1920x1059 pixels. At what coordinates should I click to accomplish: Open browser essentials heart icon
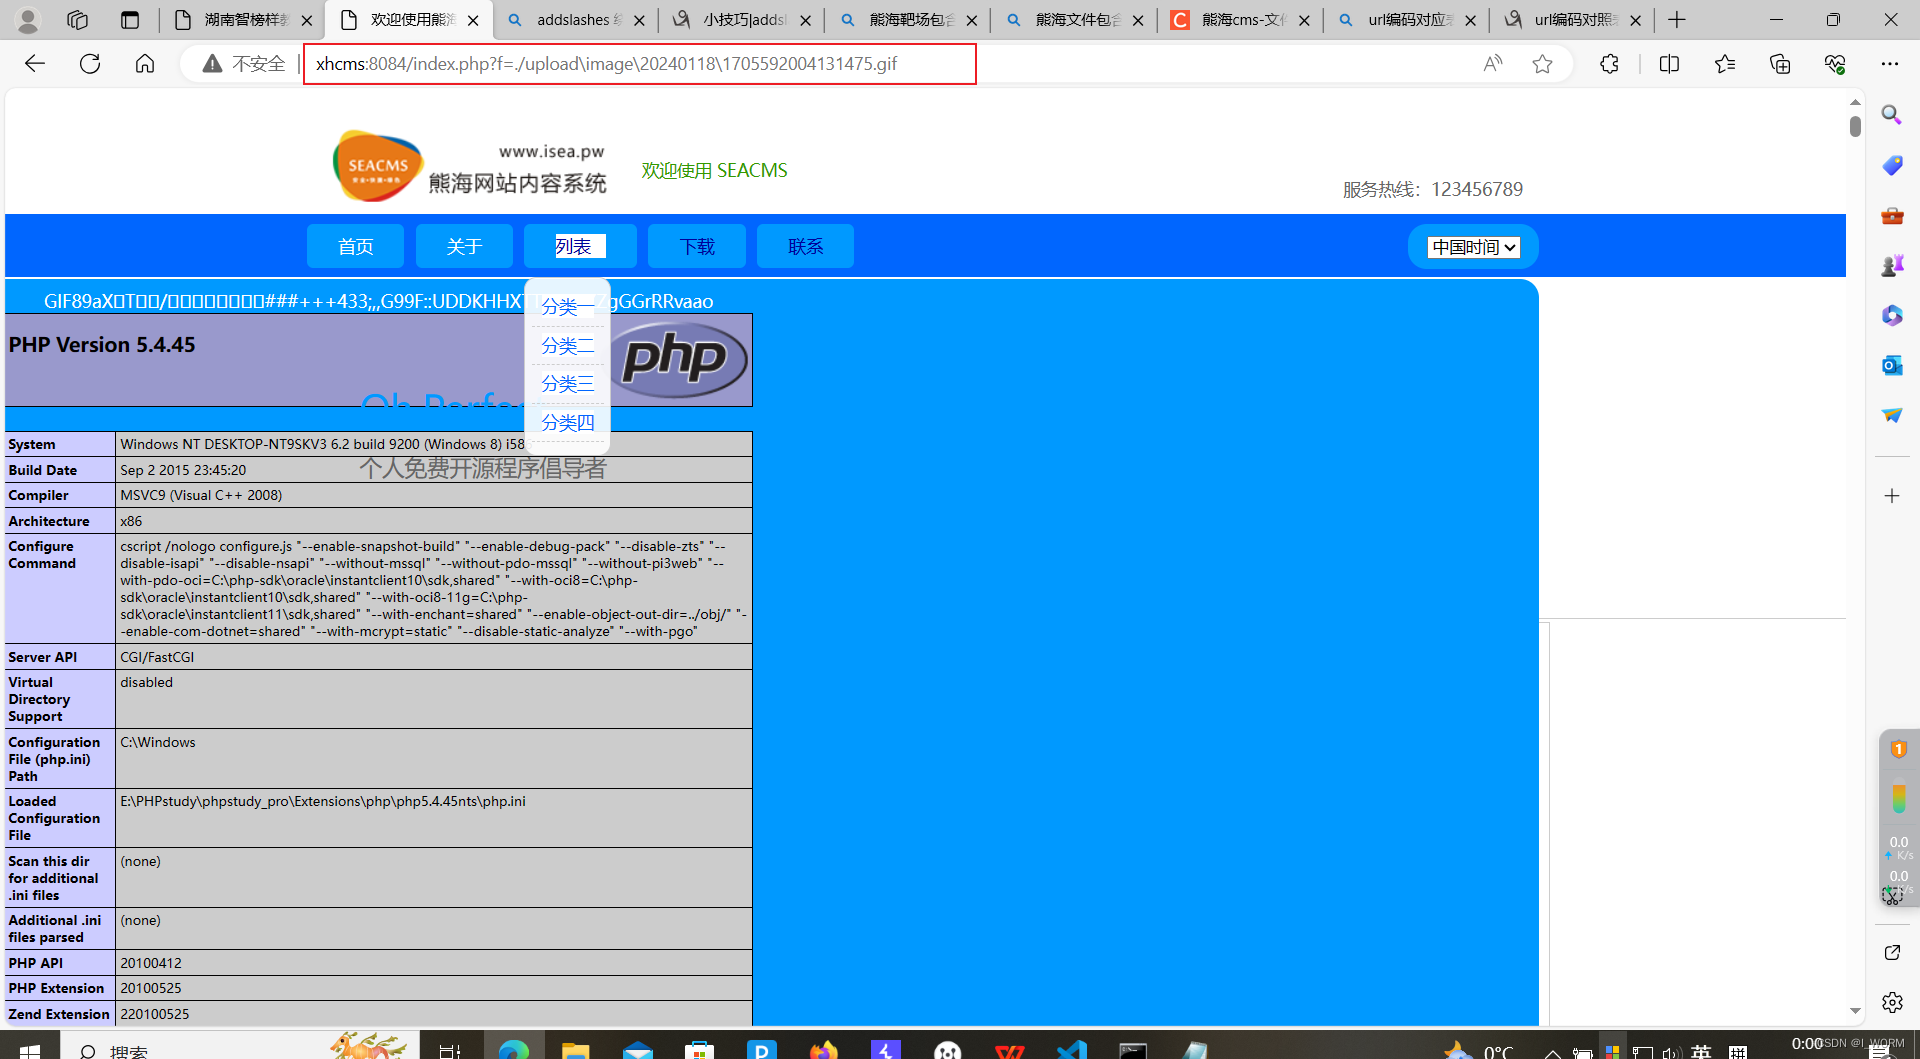coord(1835,64)
